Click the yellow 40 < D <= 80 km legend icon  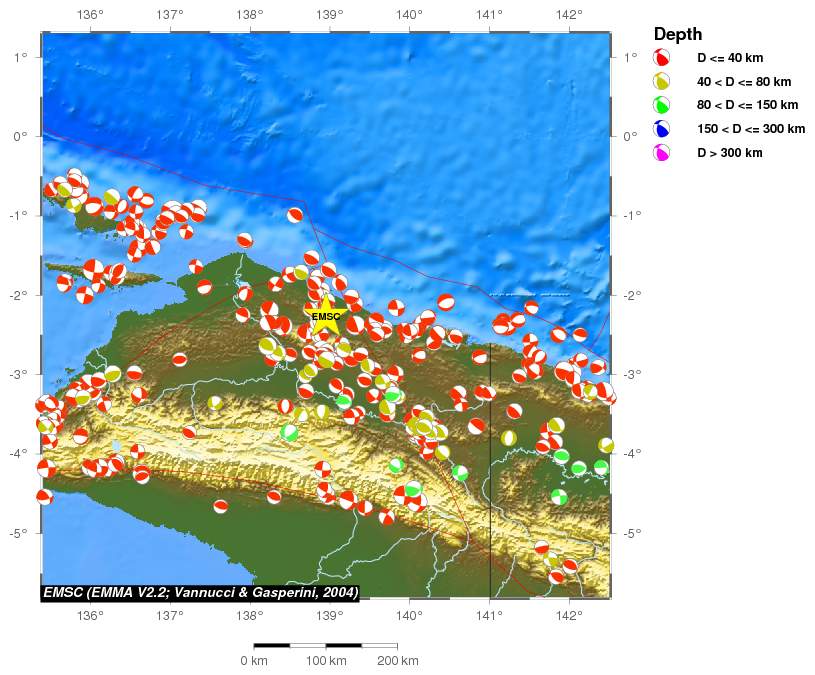(661, 82)
